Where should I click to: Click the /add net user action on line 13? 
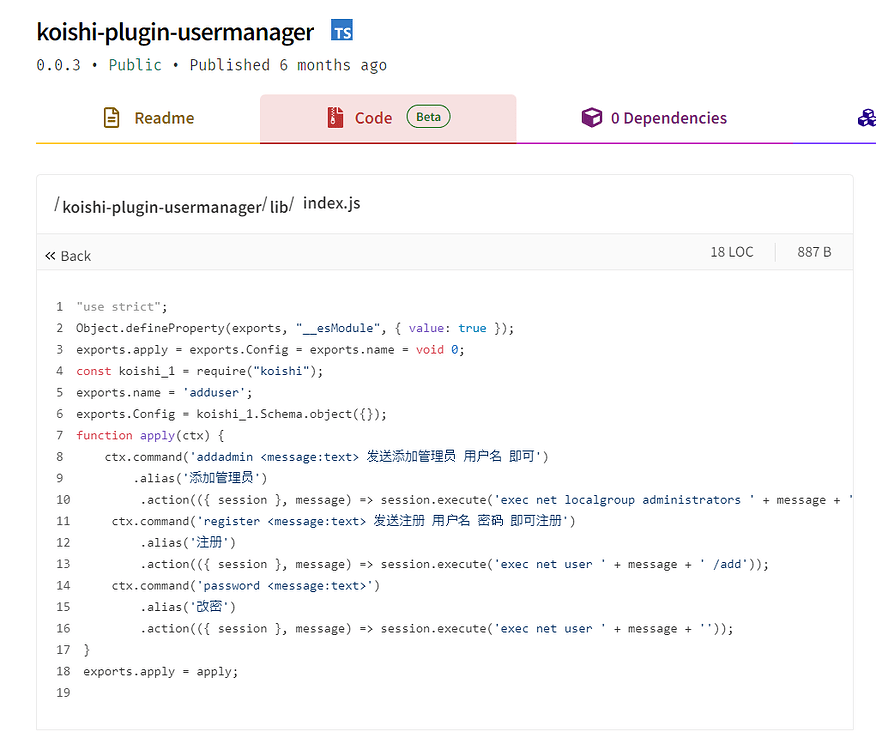[454, 564]
